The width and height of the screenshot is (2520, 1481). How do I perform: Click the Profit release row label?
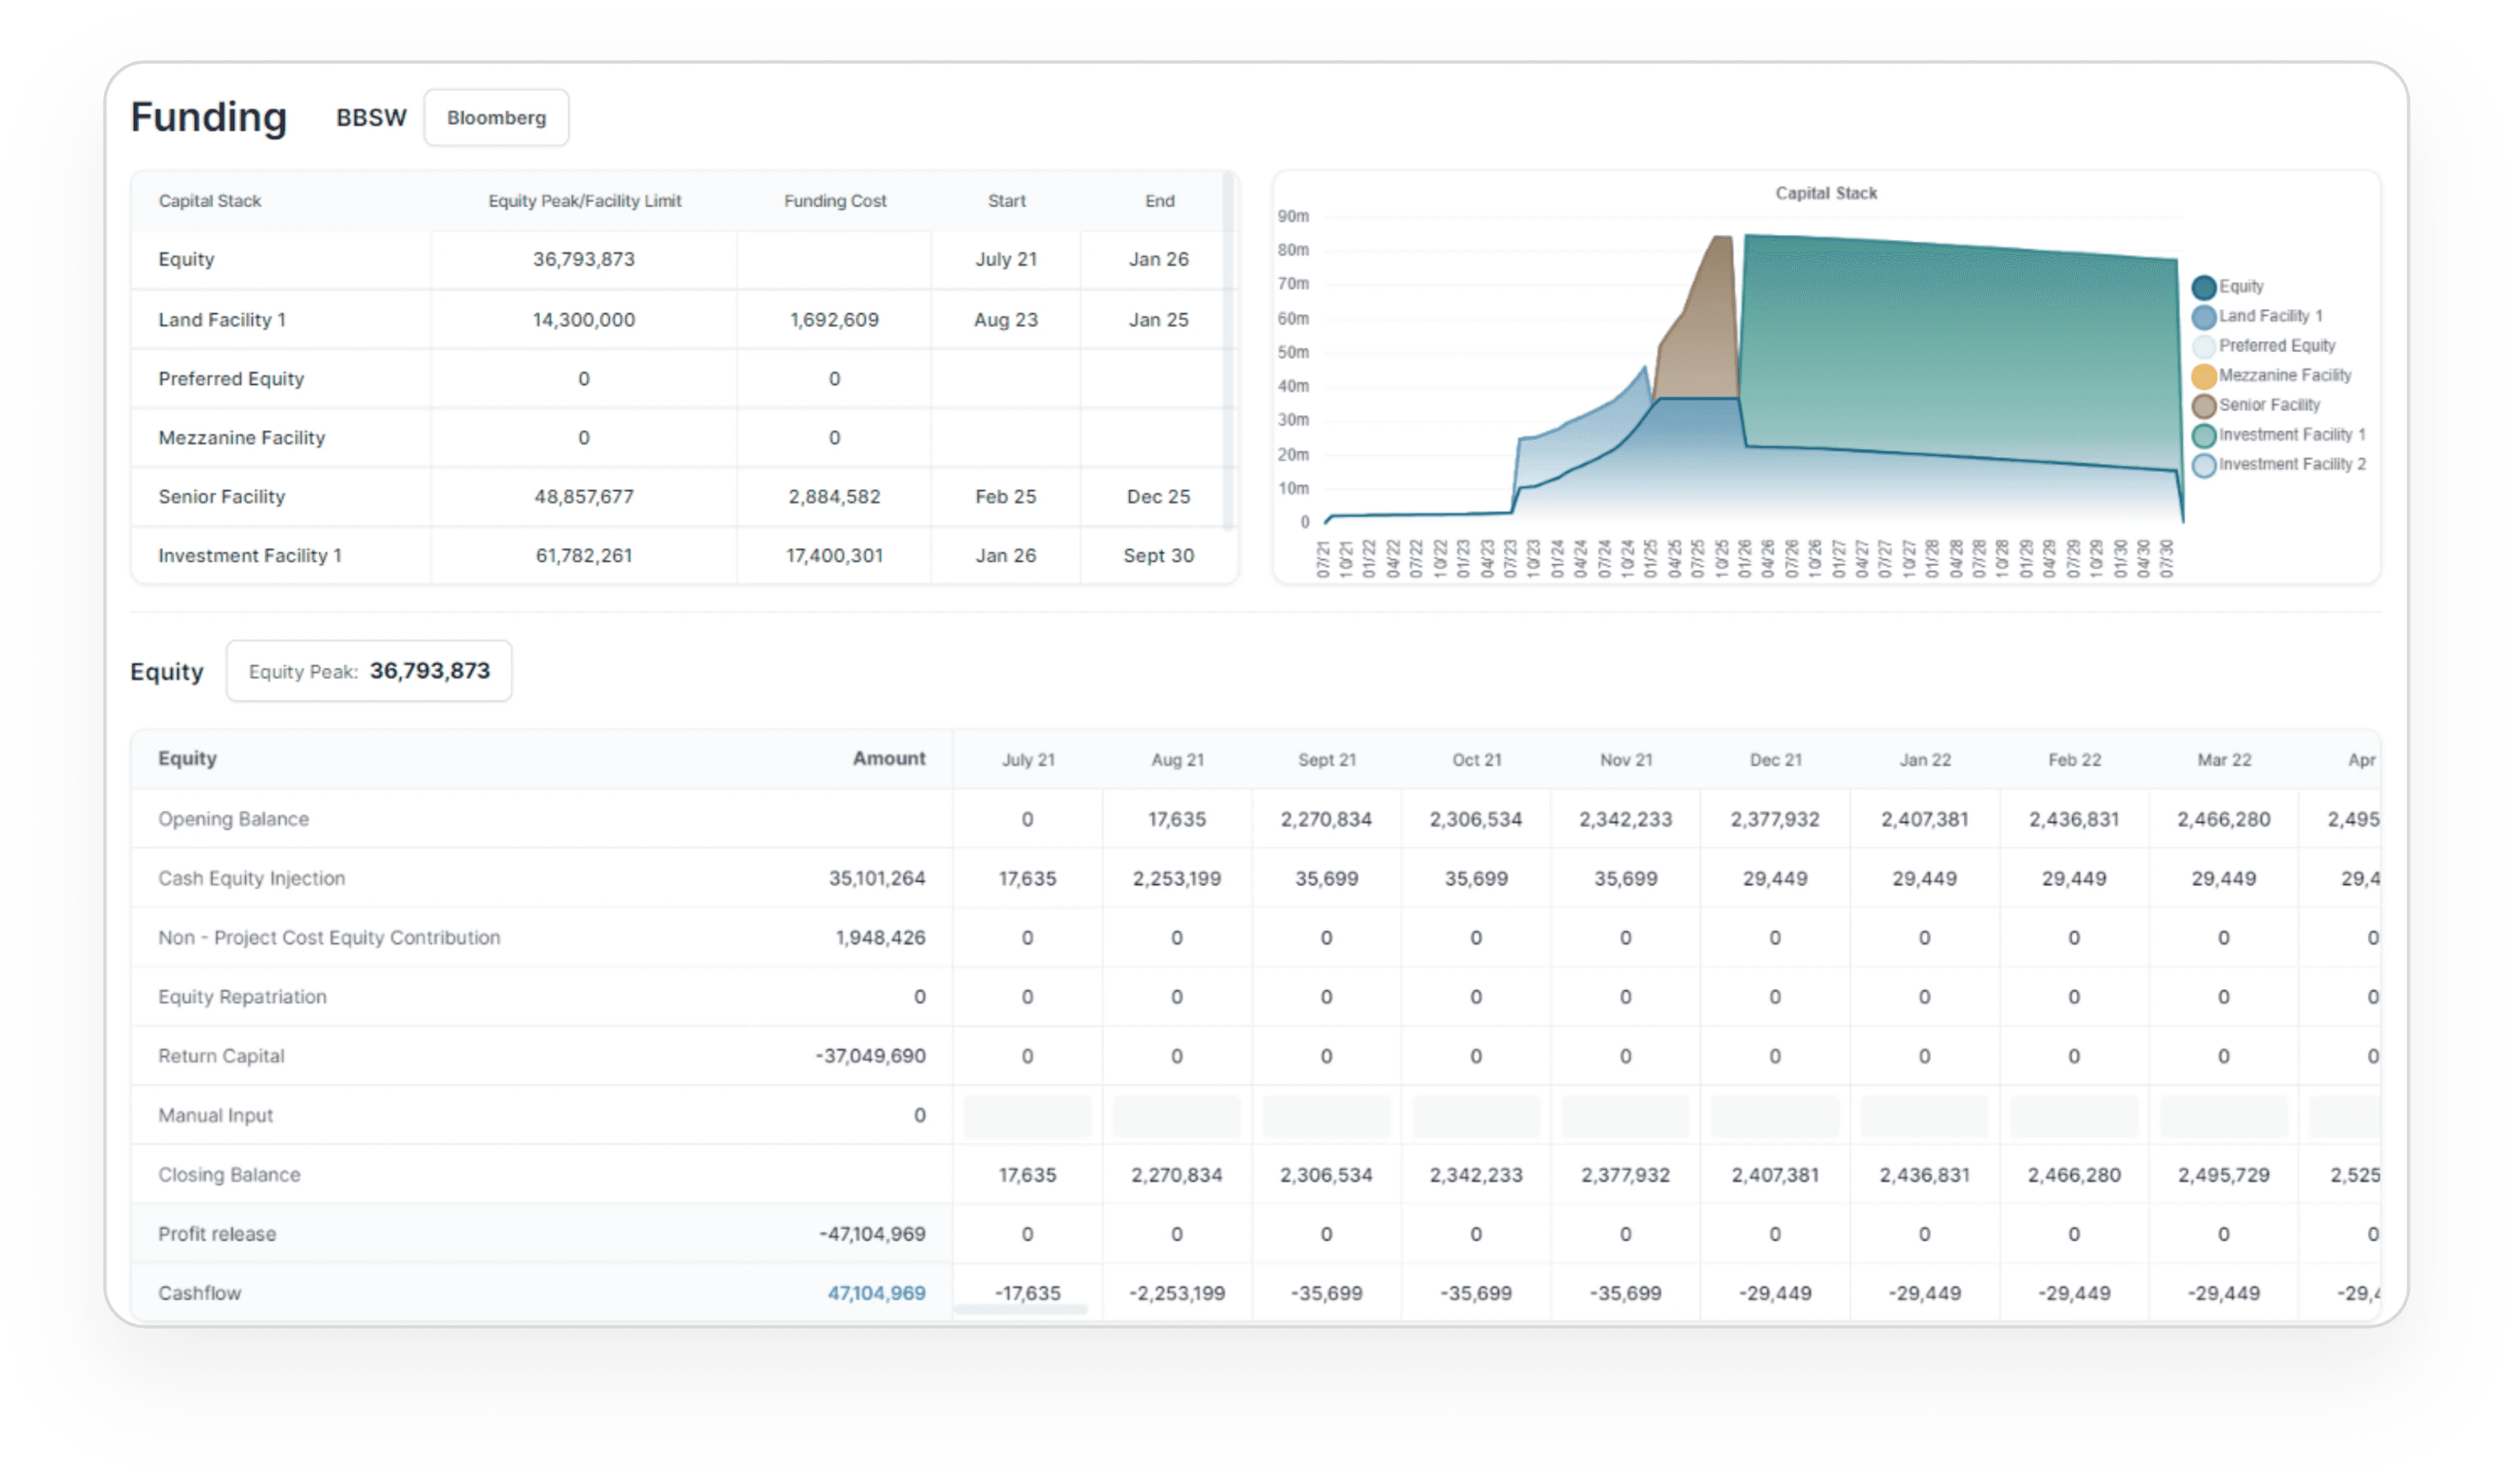(217, 1235)
